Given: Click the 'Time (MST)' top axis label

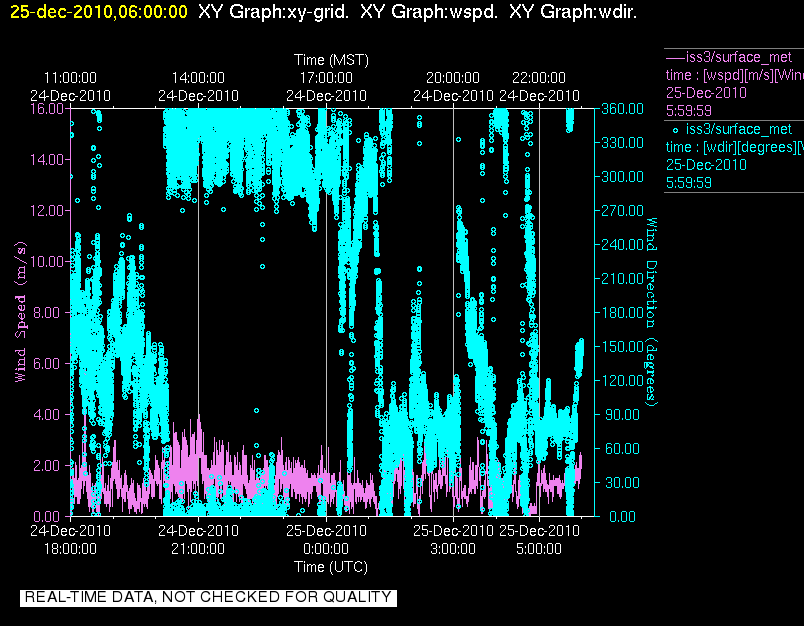Looking at the screenshot, I should [331, 60].
